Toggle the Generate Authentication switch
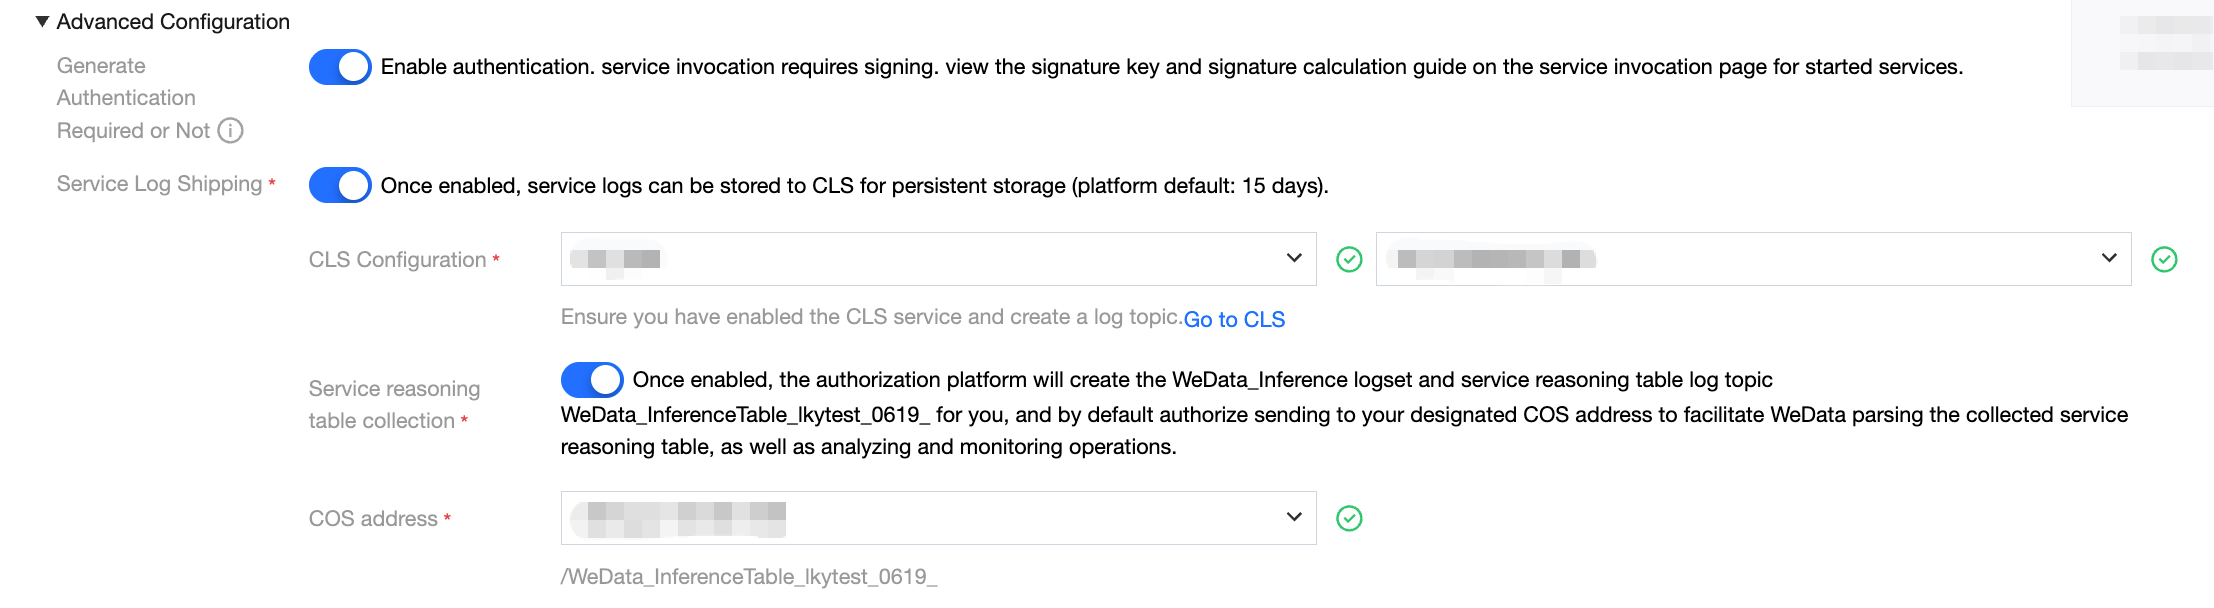 tap(340, 67)
